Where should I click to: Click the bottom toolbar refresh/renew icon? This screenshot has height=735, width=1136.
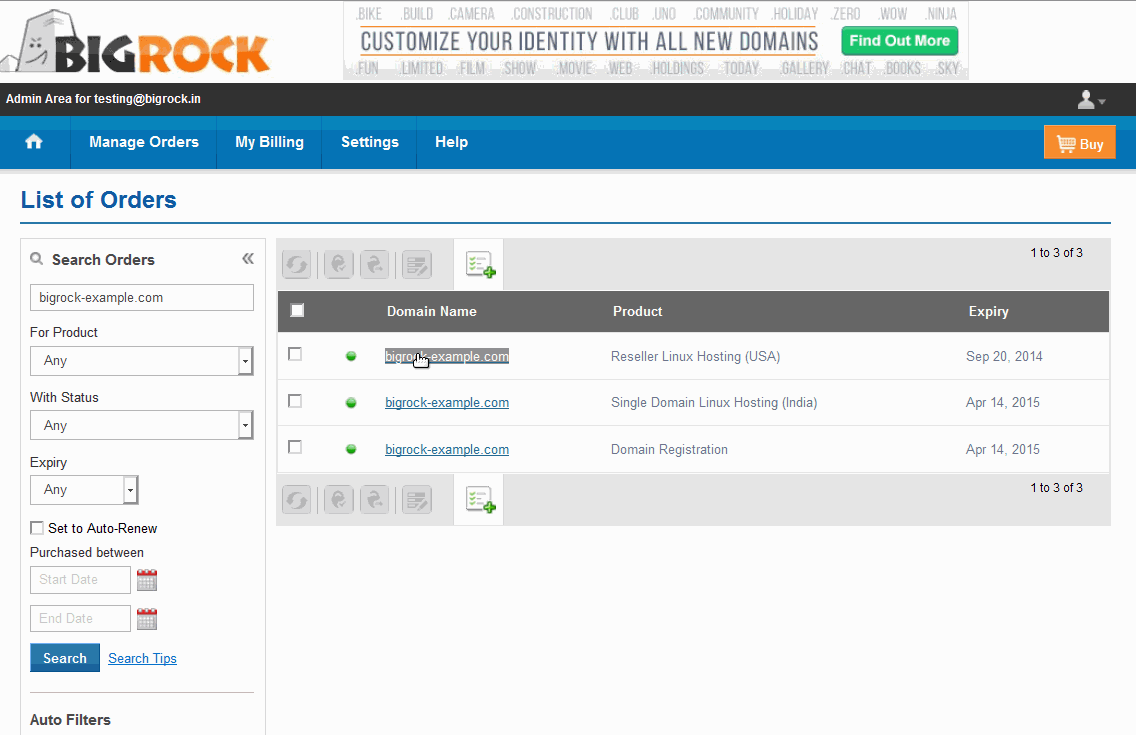click(296, 500)
